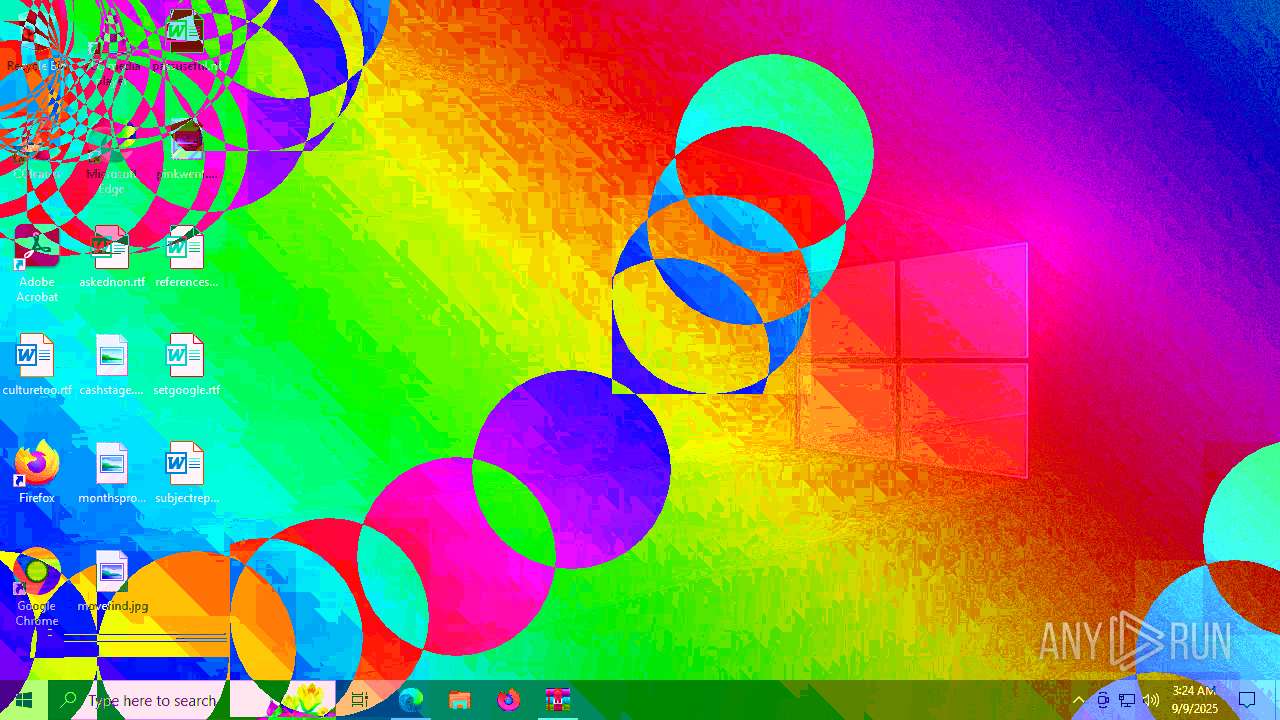1280x720 pixels.
Task: Open the Windows Start menu
Action: (x=24, y=700)
